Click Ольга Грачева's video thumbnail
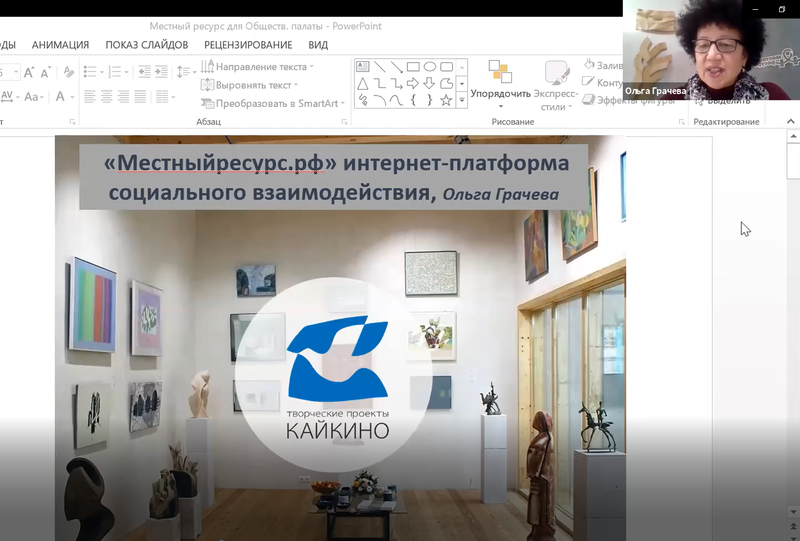 (x=711, y=50)
